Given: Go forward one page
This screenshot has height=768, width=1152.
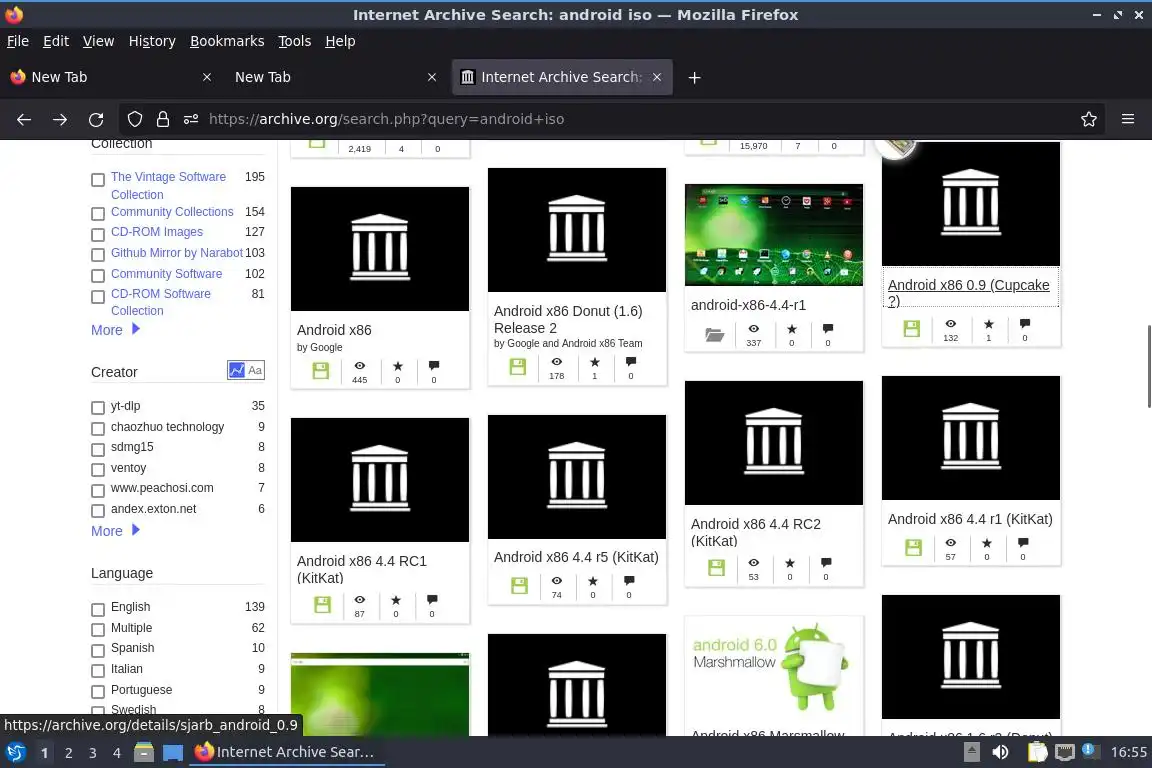Looking at the screenshot, I should (60, 119).
